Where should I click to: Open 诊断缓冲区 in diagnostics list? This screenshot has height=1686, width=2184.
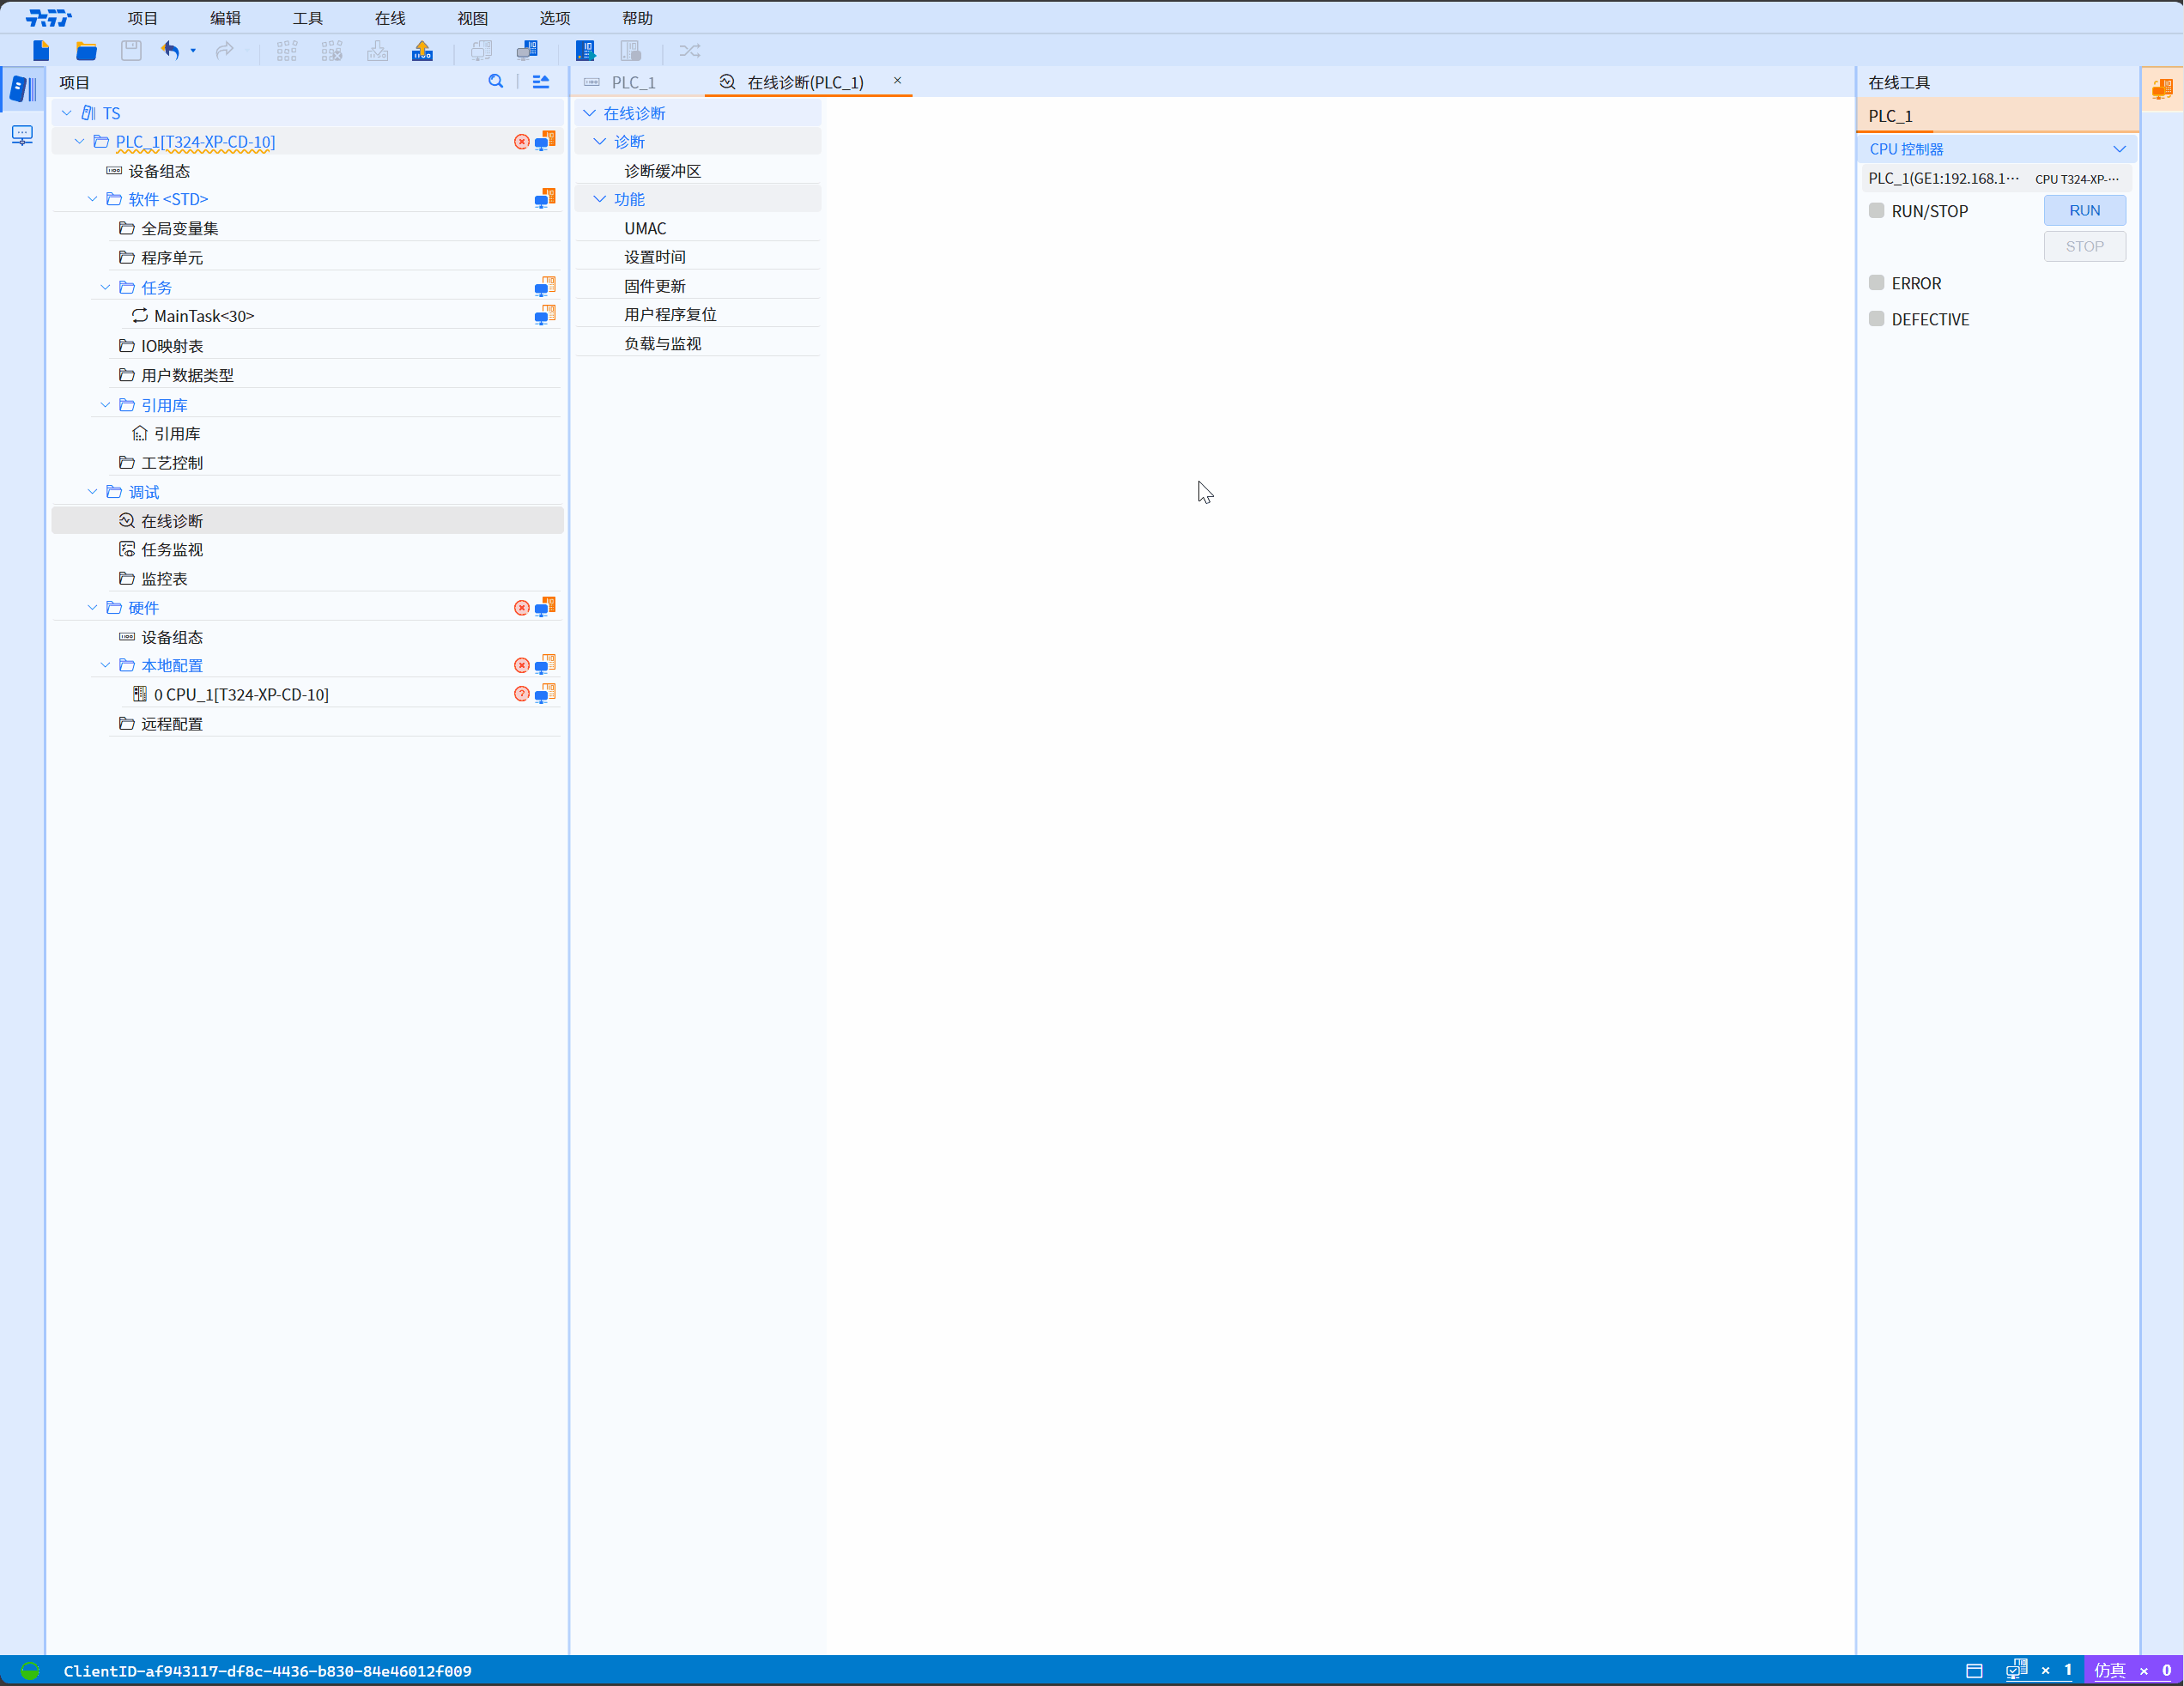pyautogui.click(x=662, y=171)
